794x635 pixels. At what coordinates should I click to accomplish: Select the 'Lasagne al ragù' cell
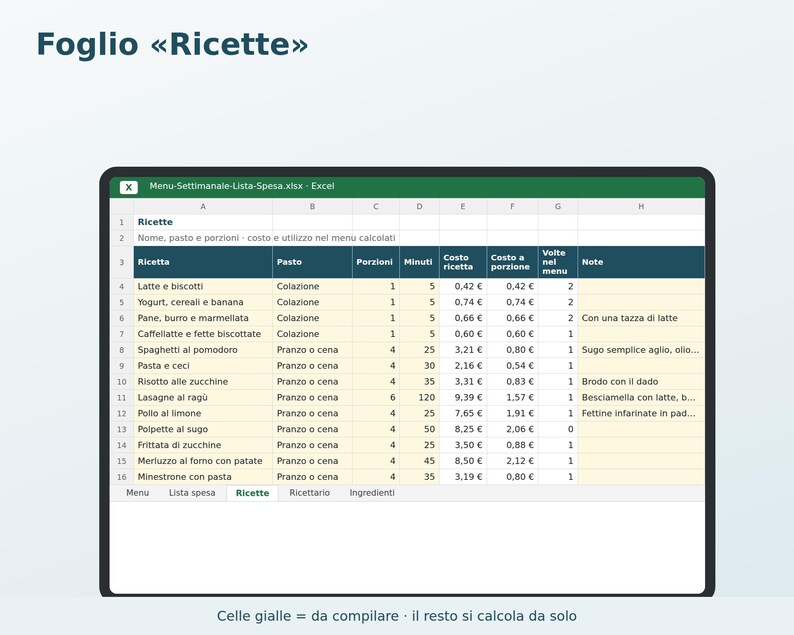tap(203, 398)
